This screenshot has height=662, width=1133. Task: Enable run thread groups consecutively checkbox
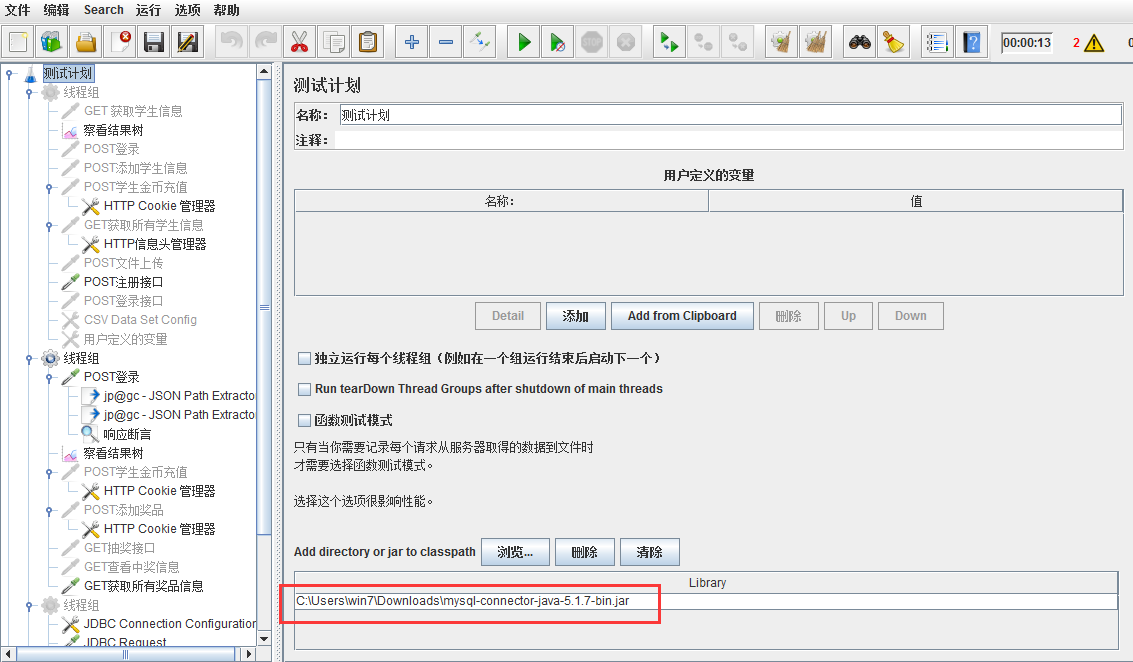pos(305,358)
